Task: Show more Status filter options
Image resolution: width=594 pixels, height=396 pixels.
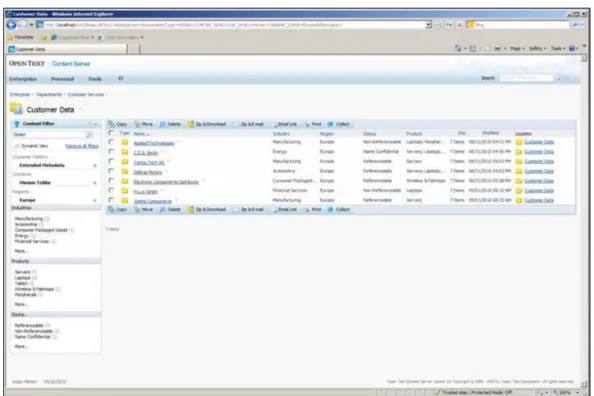Action: click(21, 346)
